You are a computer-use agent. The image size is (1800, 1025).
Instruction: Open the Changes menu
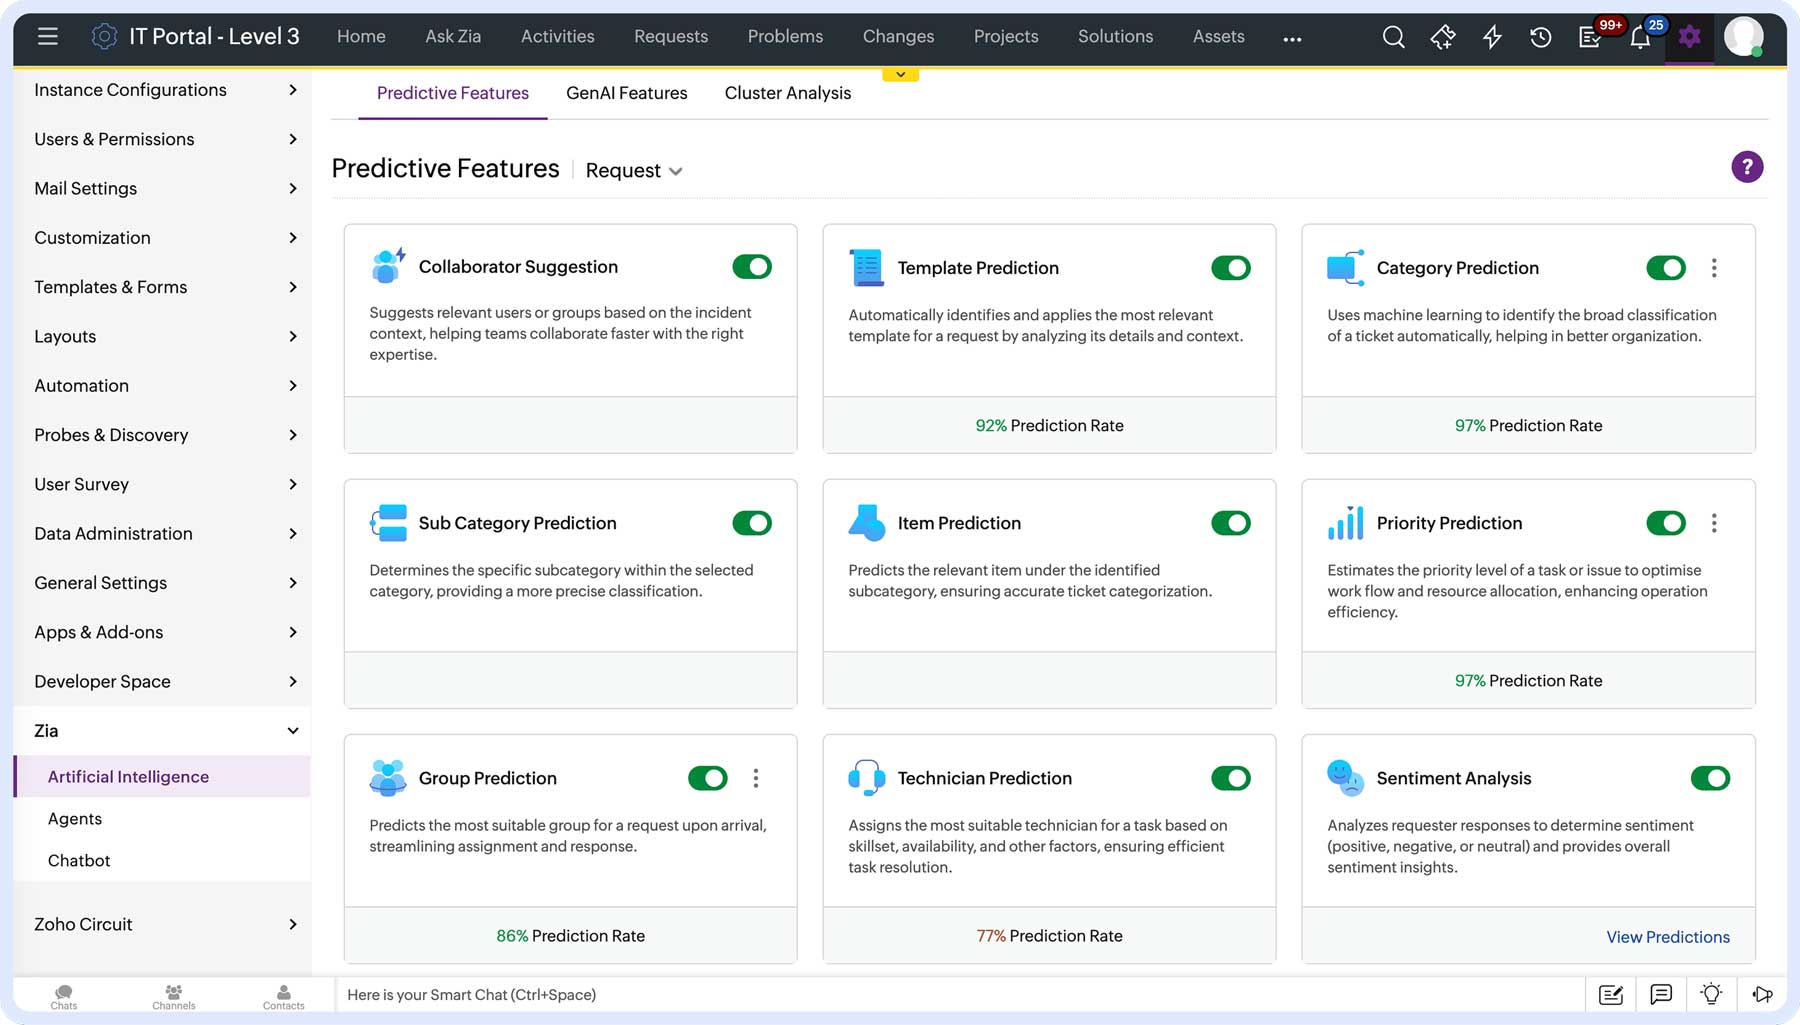898,37
